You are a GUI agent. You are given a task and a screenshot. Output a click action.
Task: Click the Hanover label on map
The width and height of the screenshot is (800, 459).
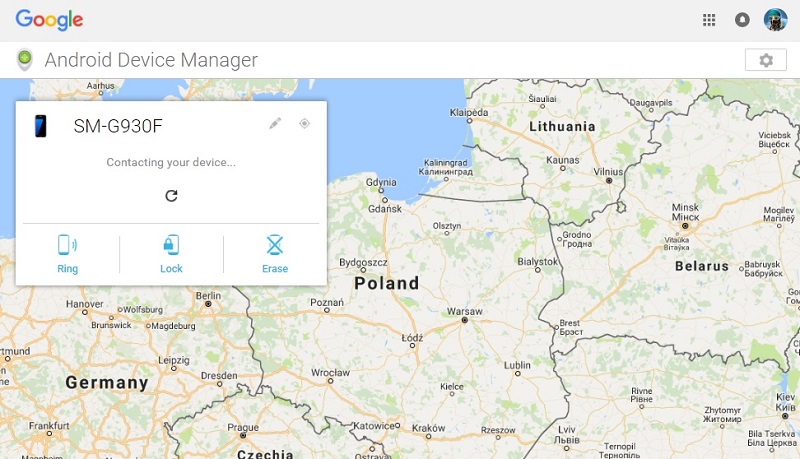[x=85, y=304]
